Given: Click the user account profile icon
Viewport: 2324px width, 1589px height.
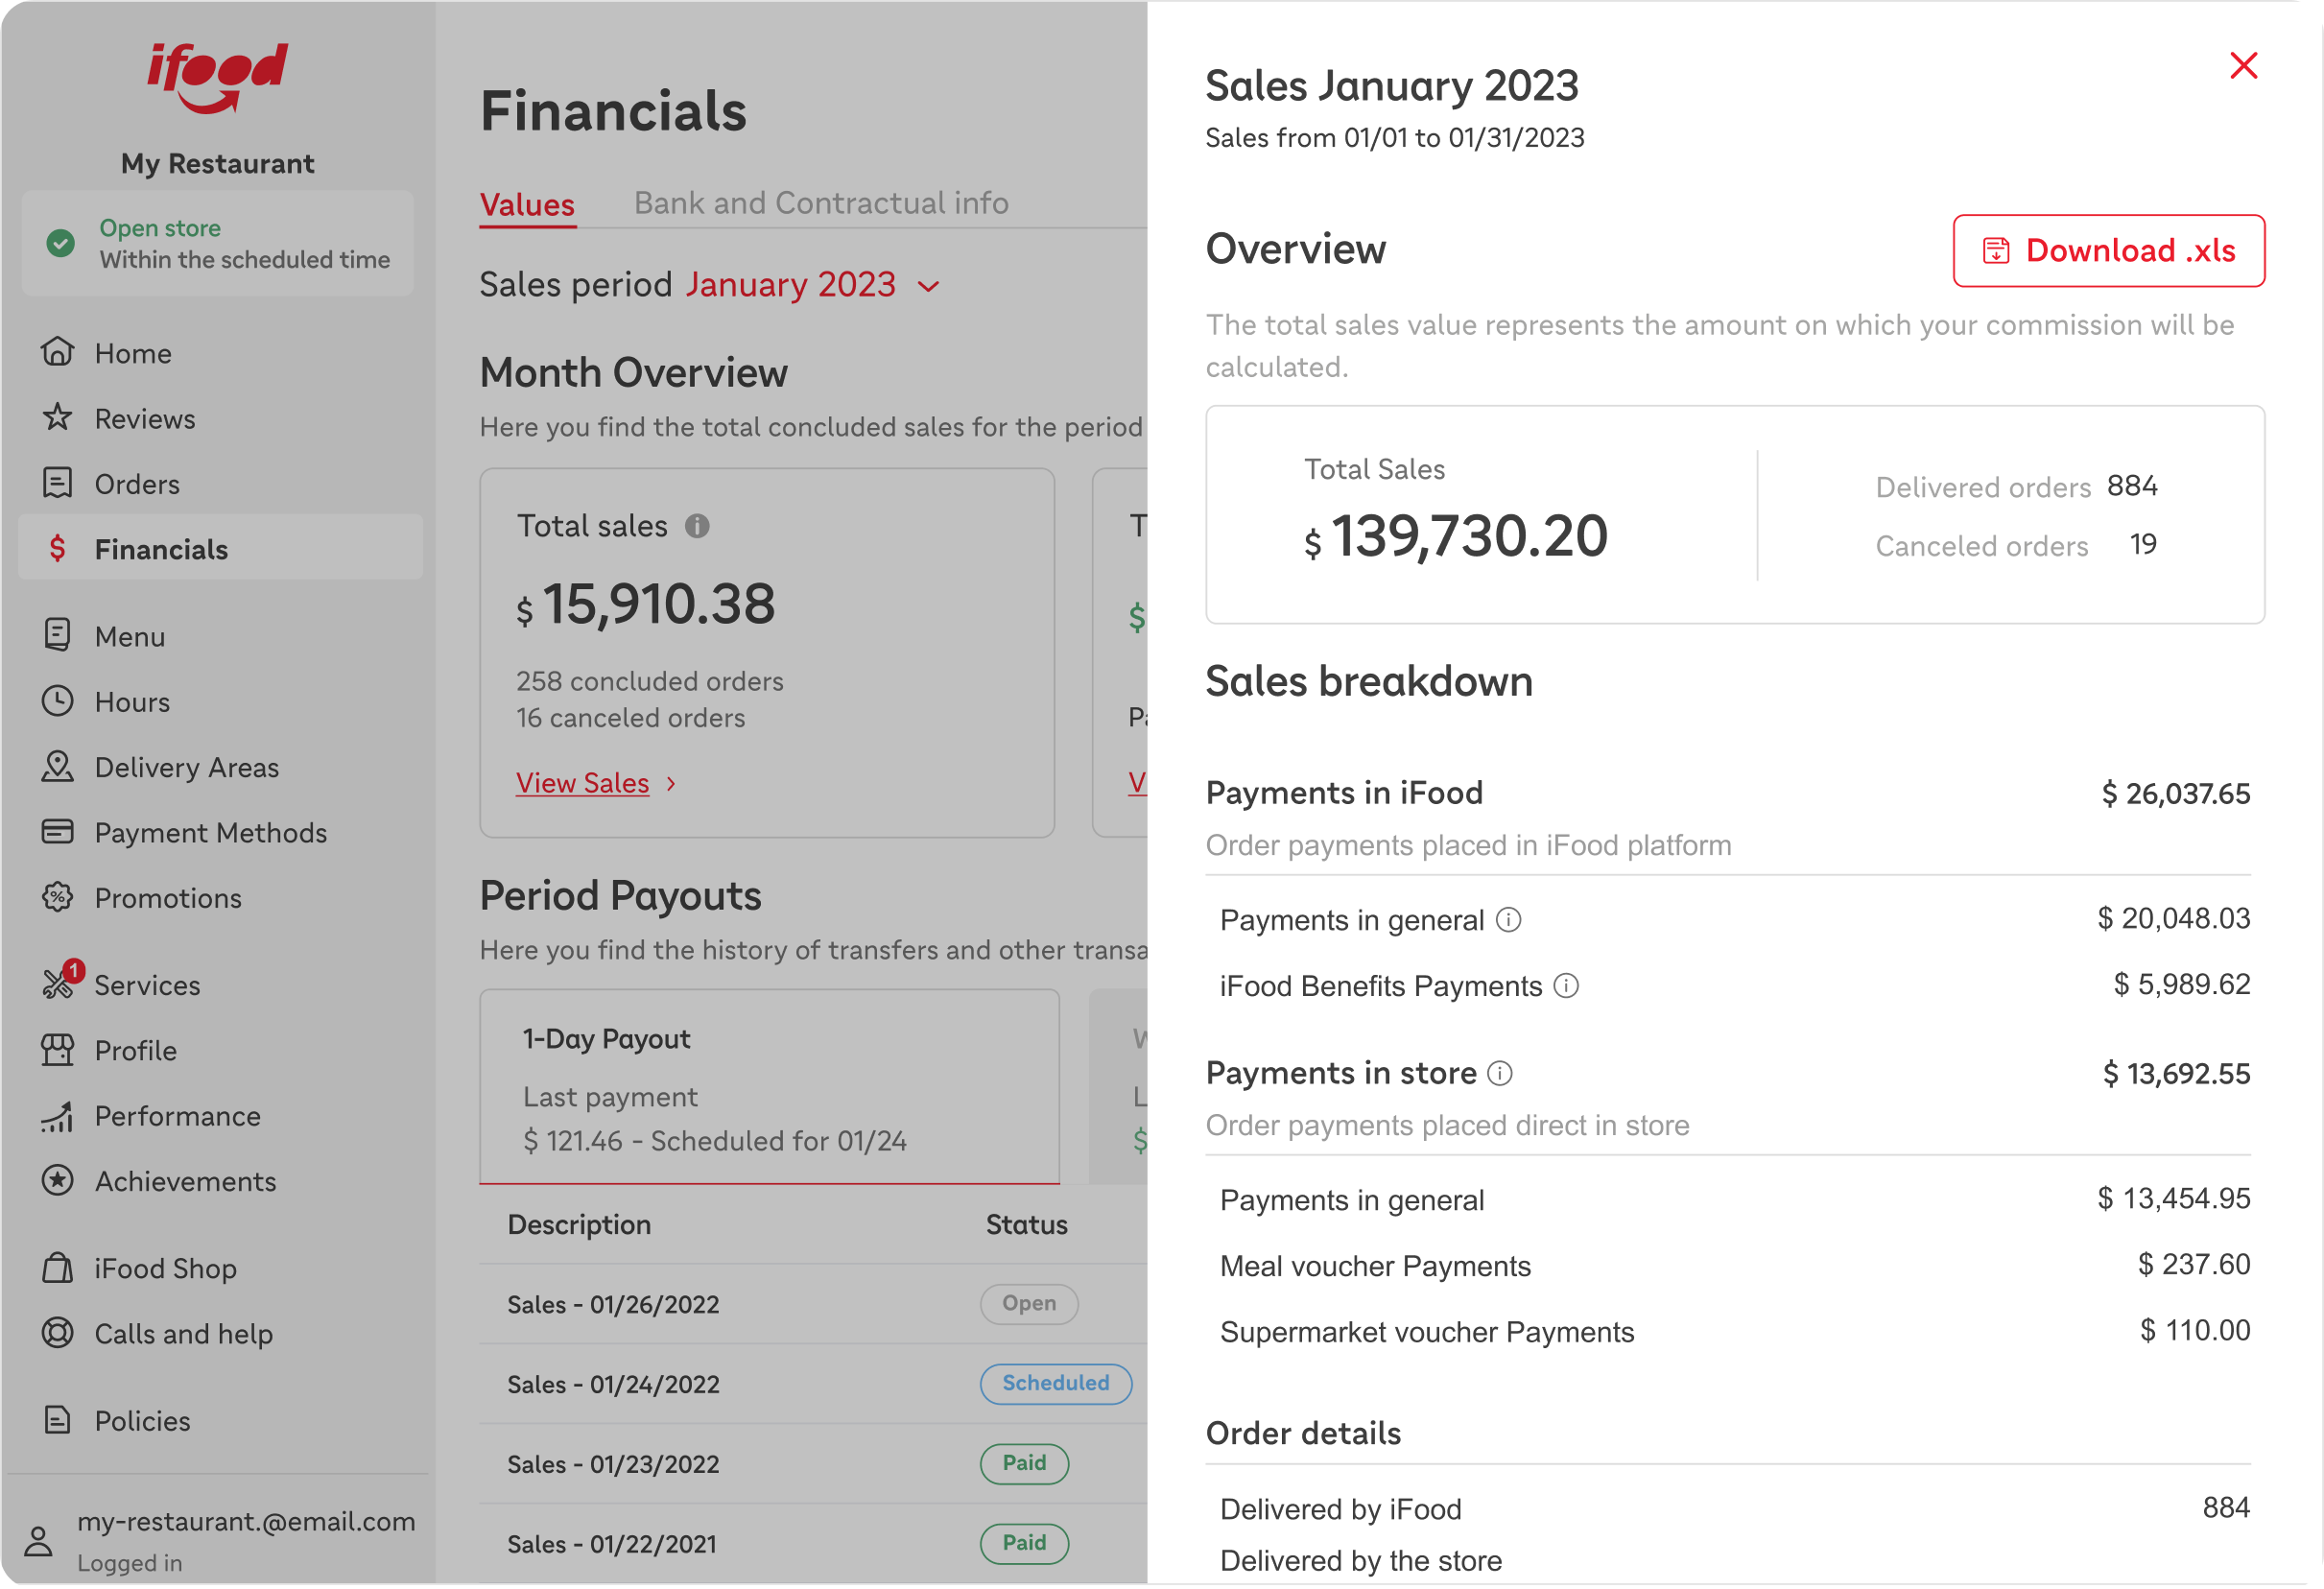Looking at the screenshot, I should (39, 1541).
